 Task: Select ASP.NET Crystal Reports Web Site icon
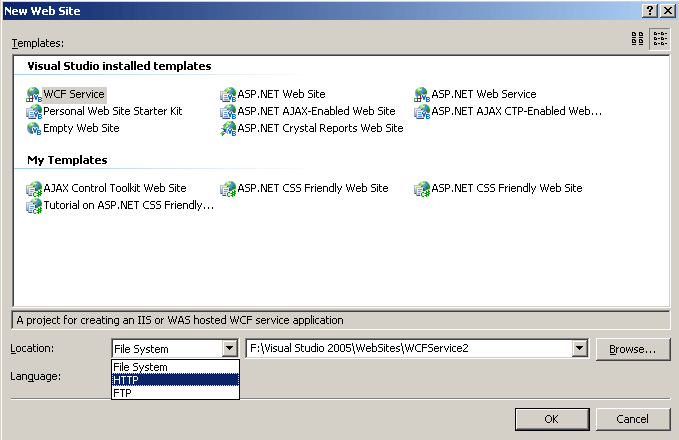pyautogui.click(x=229, y=129)
